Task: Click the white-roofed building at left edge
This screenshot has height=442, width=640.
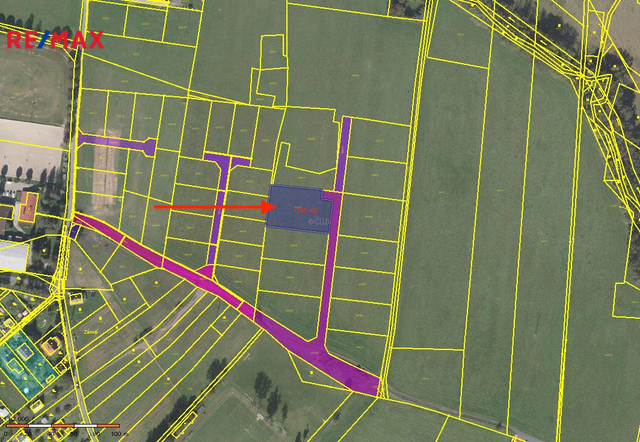Action: pos(12,256)
